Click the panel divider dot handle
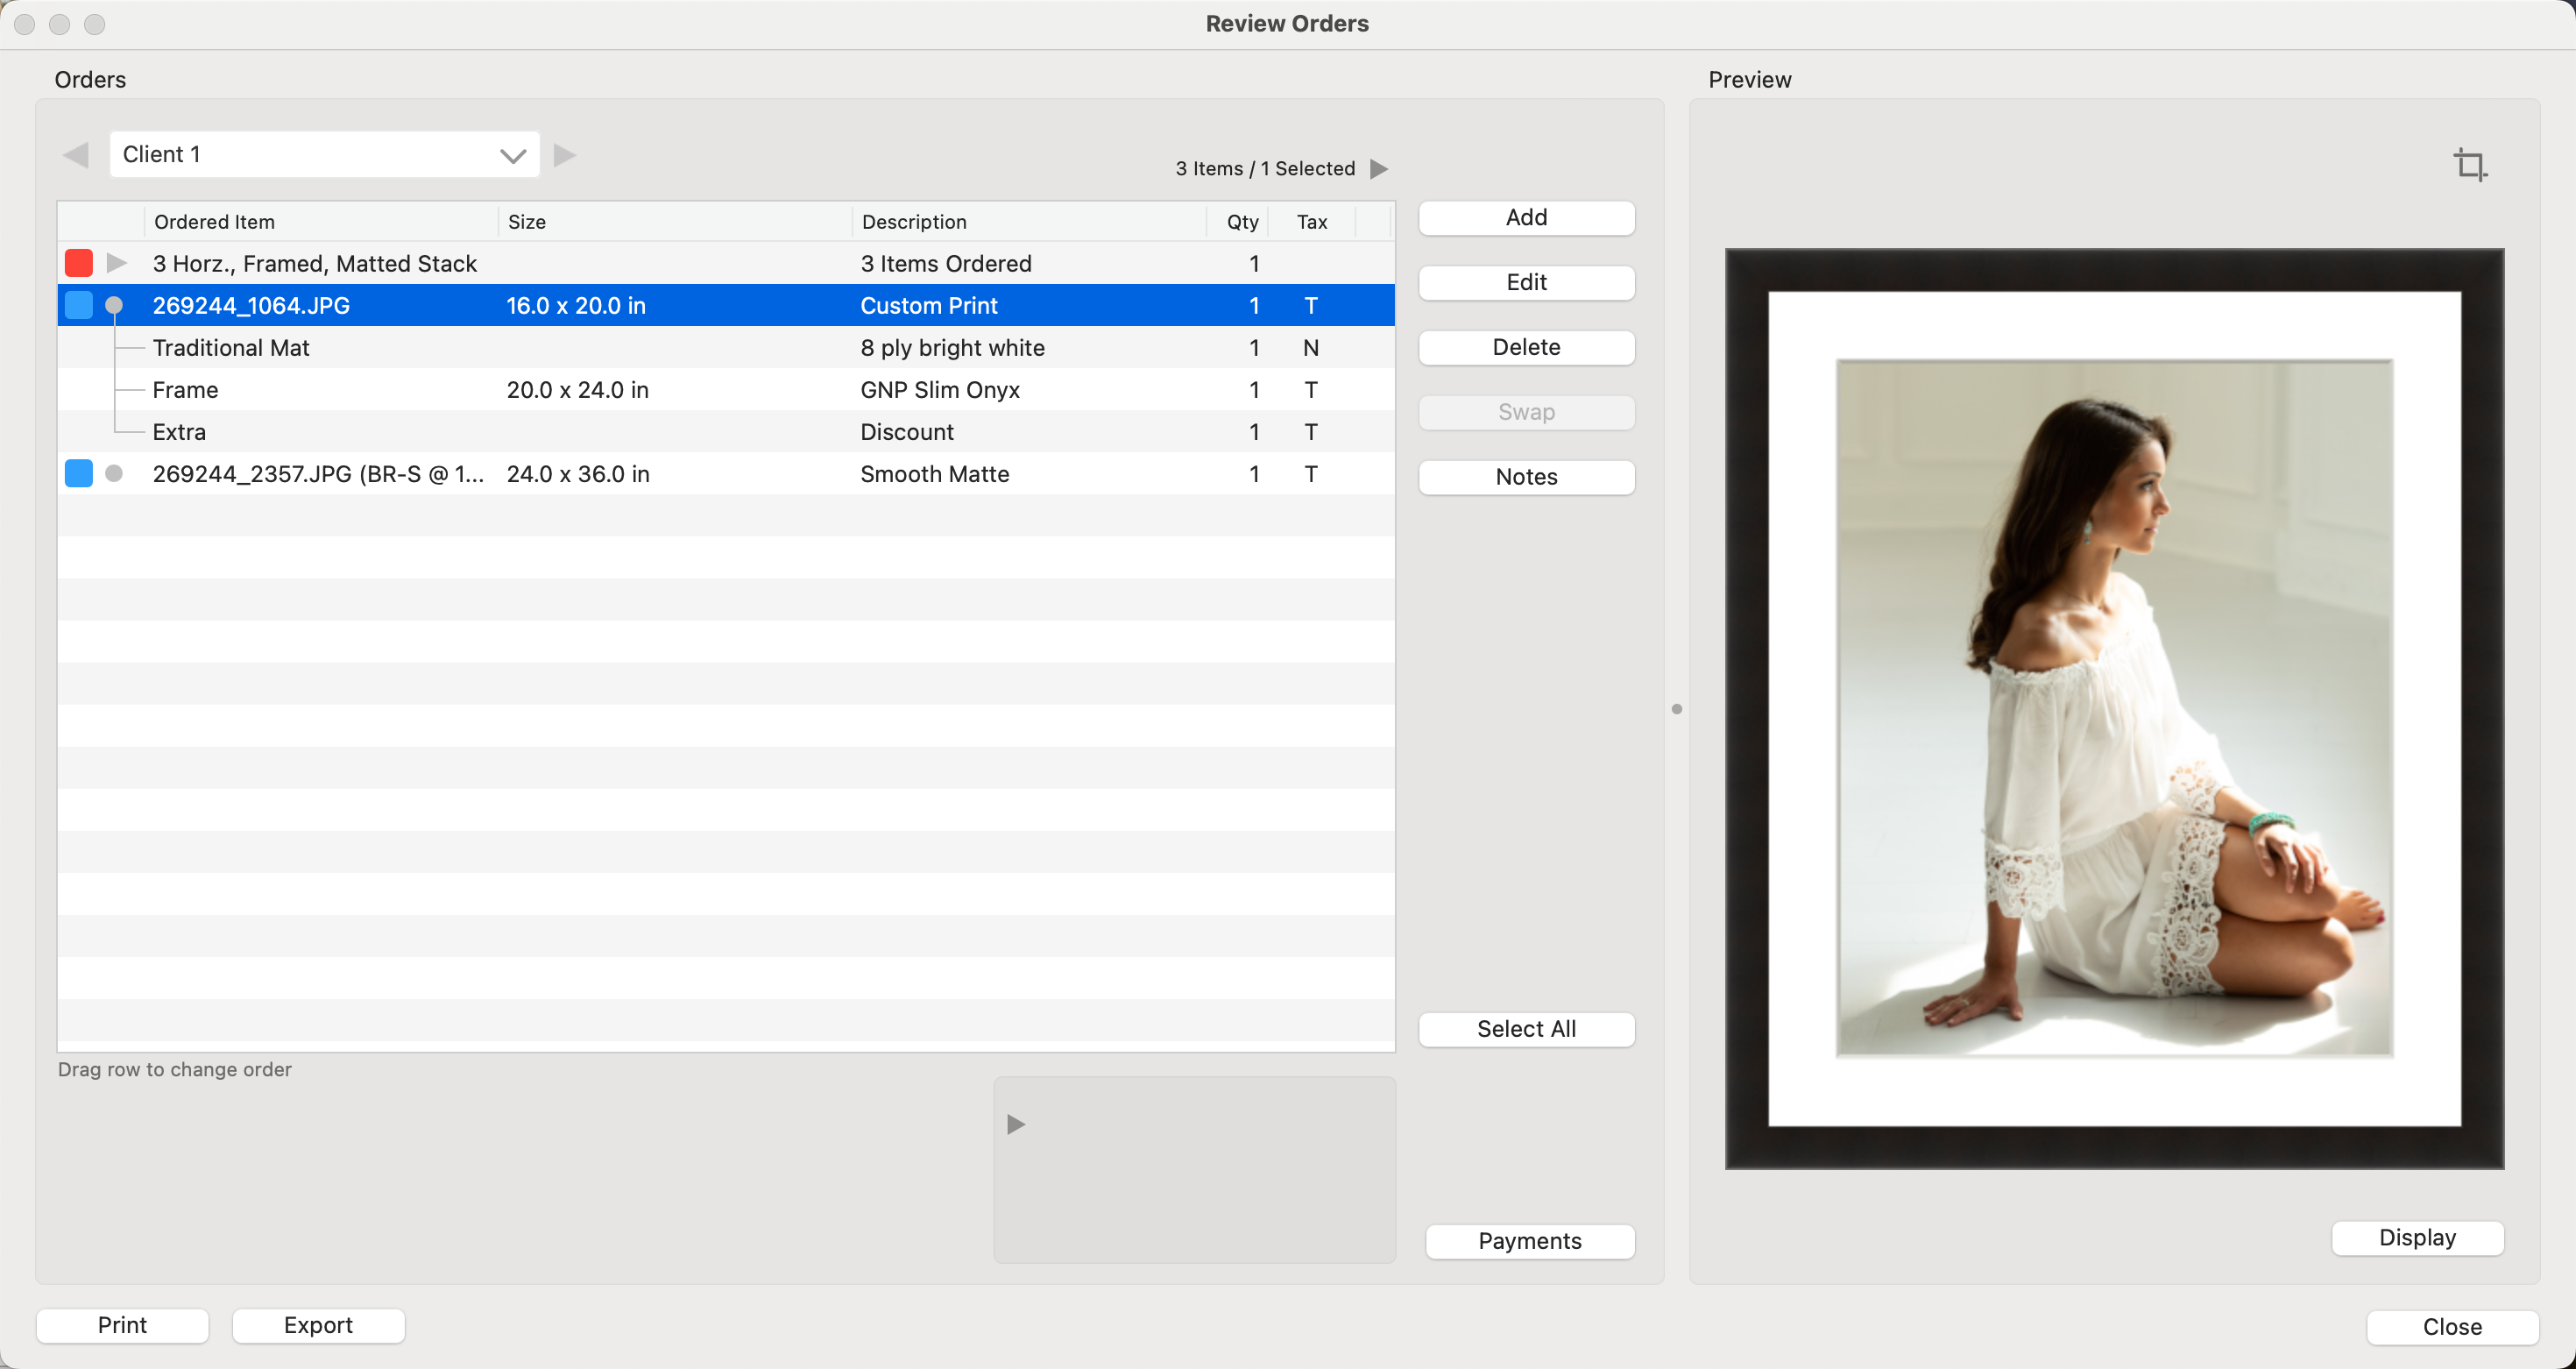Viewport: 2576px width, 1369px height. click(x=1677, y=709)
